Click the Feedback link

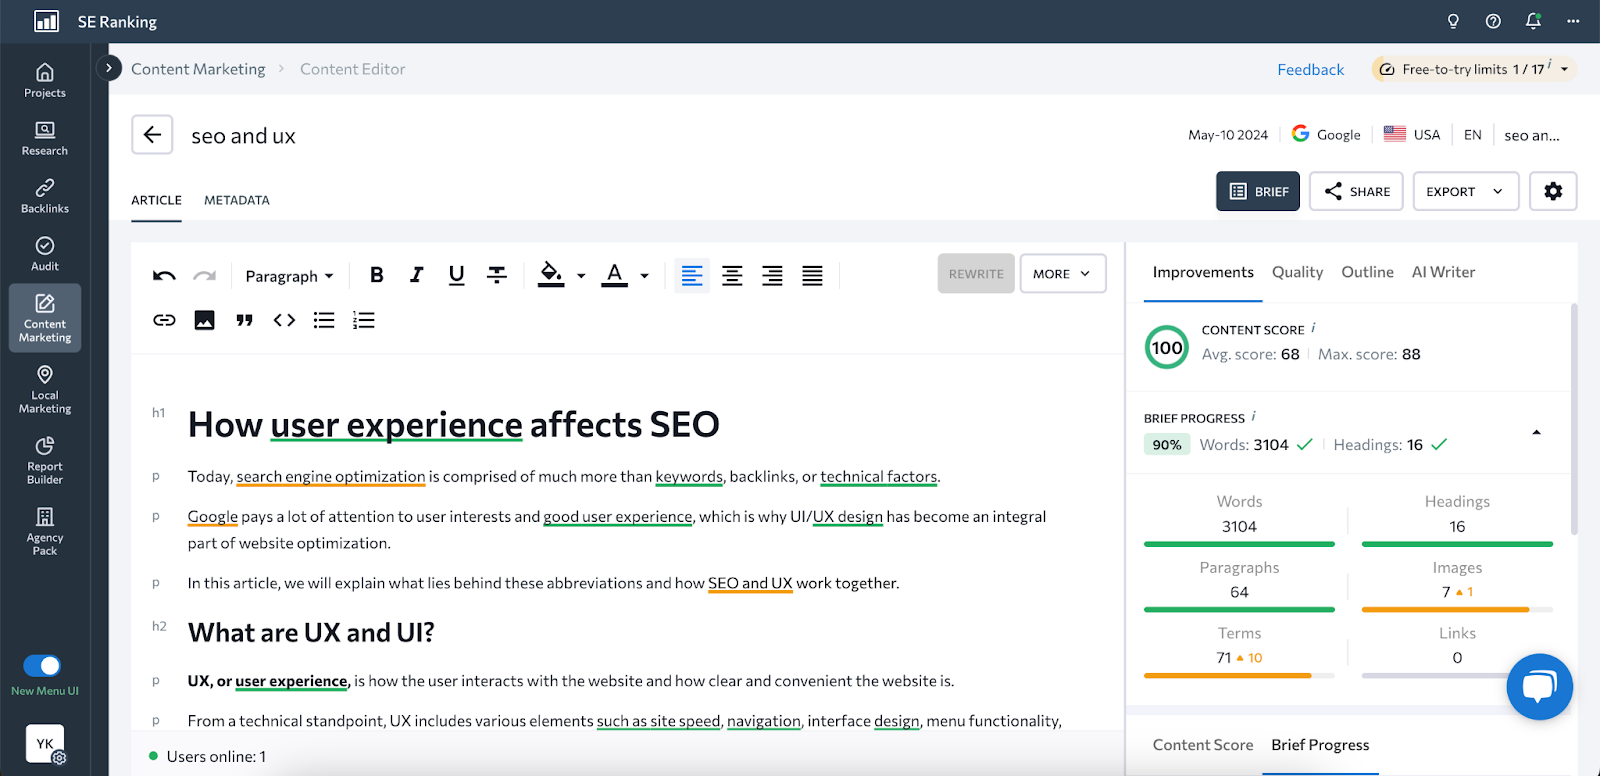1310,69
